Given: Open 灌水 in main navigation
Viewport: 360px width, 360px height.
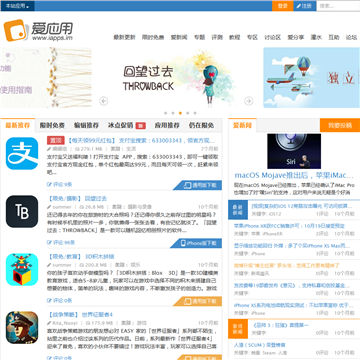Looking at the screenshot, I should [316, 37].
